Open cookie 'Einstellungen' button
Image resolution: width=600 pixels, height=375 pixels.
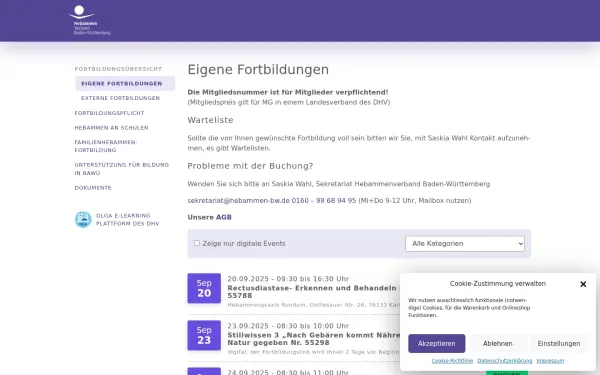tap(559, 343)
